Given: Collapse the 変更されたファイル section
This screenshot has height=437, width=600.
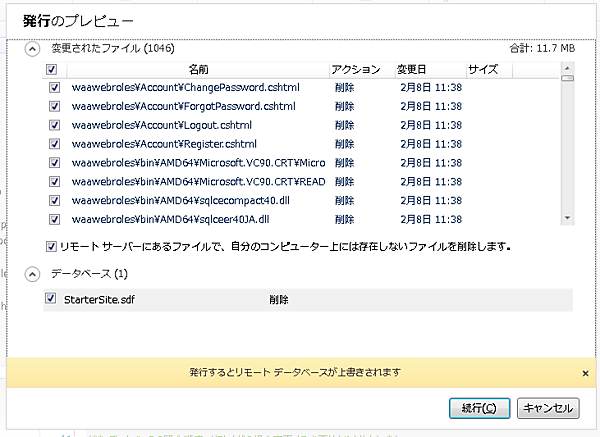Looking at the screenshot, I should click(33, 47).
